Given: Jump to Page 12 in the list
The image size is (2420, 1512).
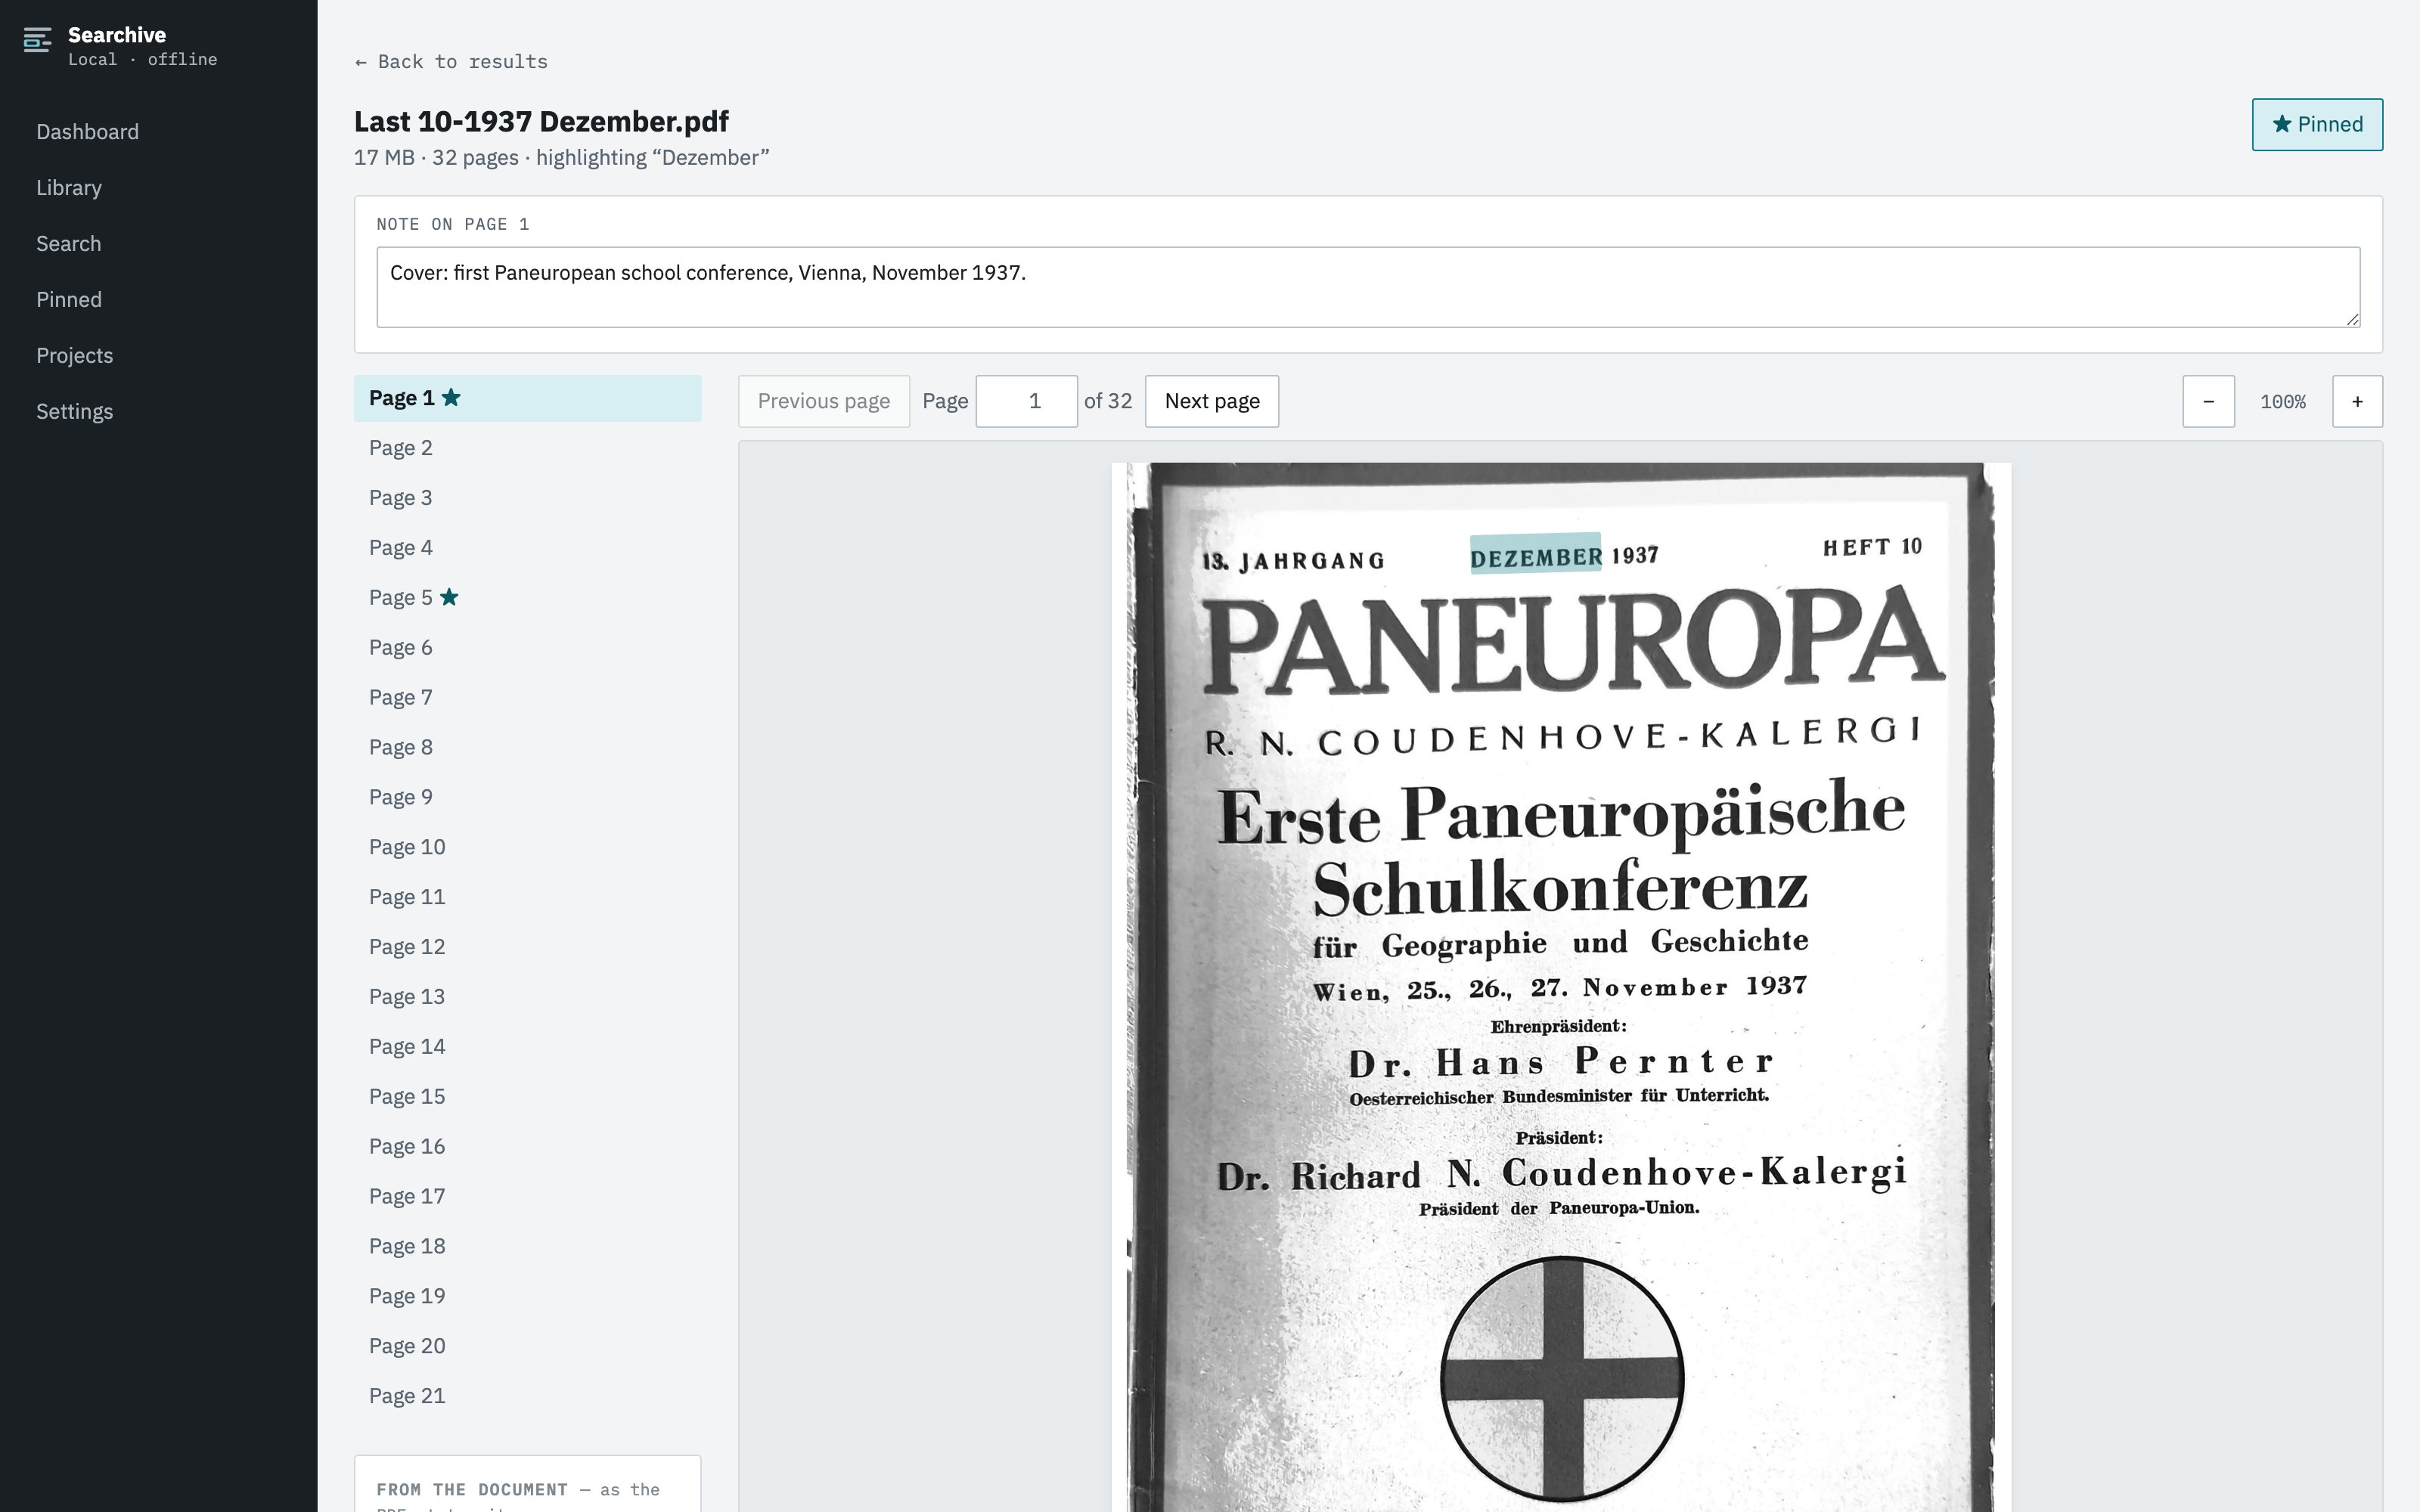Looking at the screenshot, I should (527, 947).
